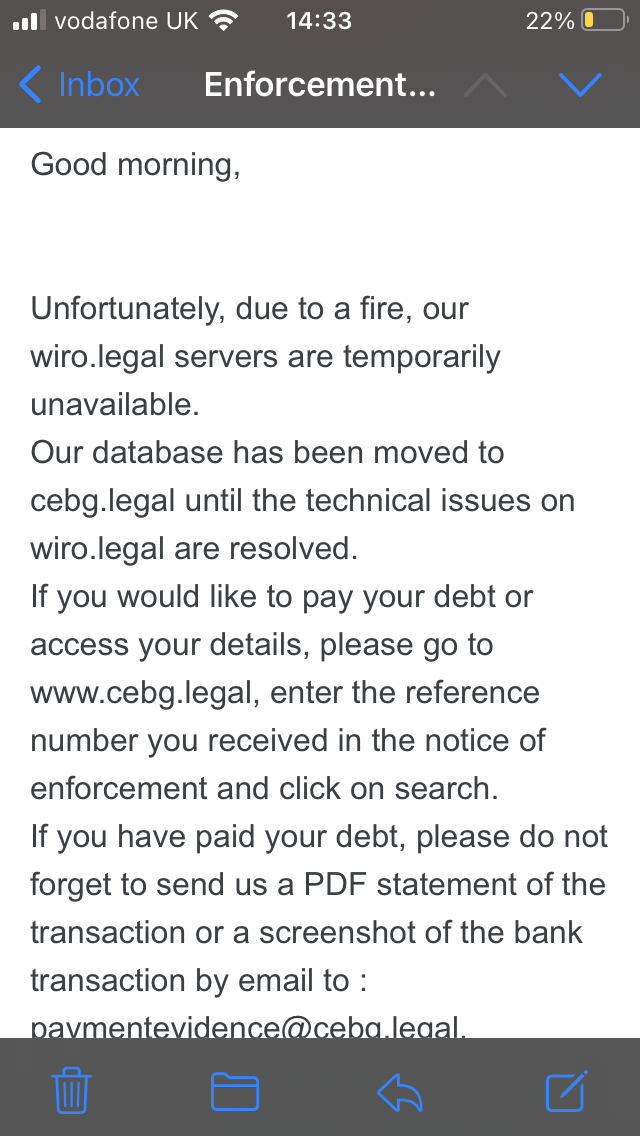640x1136 pixels.
Task: Return to Inbox via the Inbox label
Action: click(99, 85)
